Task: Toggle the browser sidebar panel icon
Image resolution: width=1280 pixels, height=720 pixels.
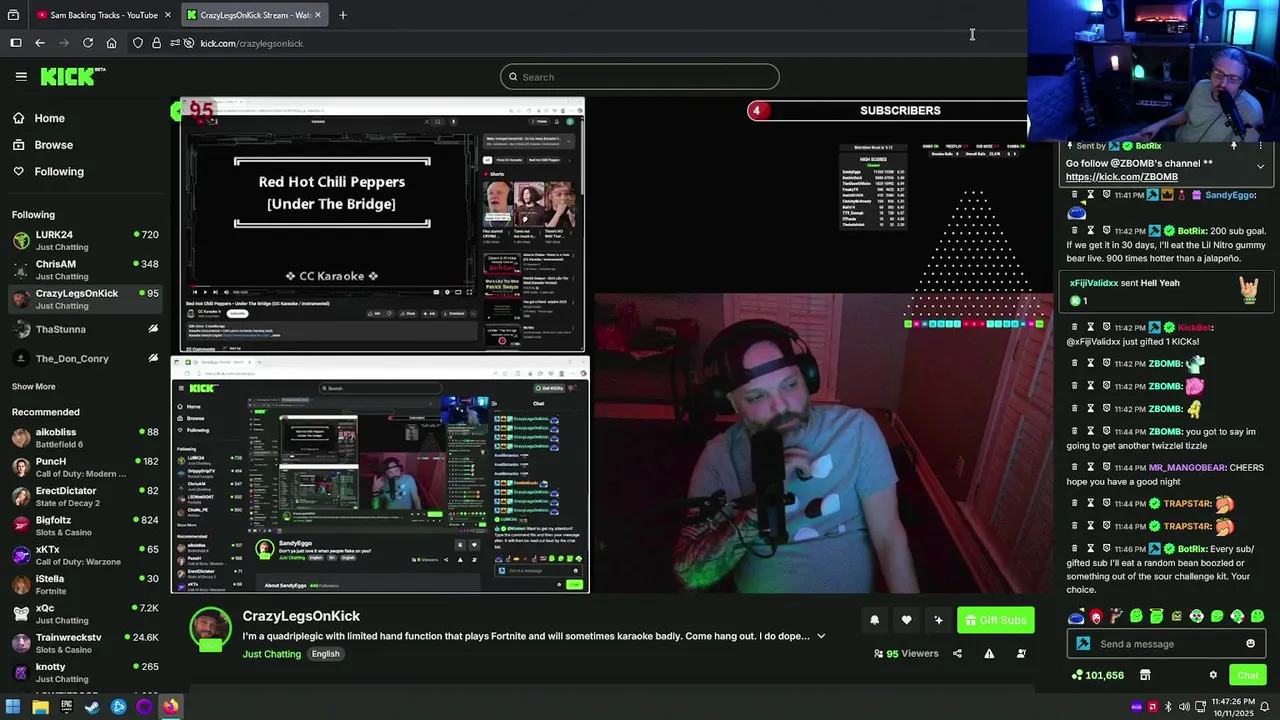Action: pyautogui.click(x=16, y=43)
